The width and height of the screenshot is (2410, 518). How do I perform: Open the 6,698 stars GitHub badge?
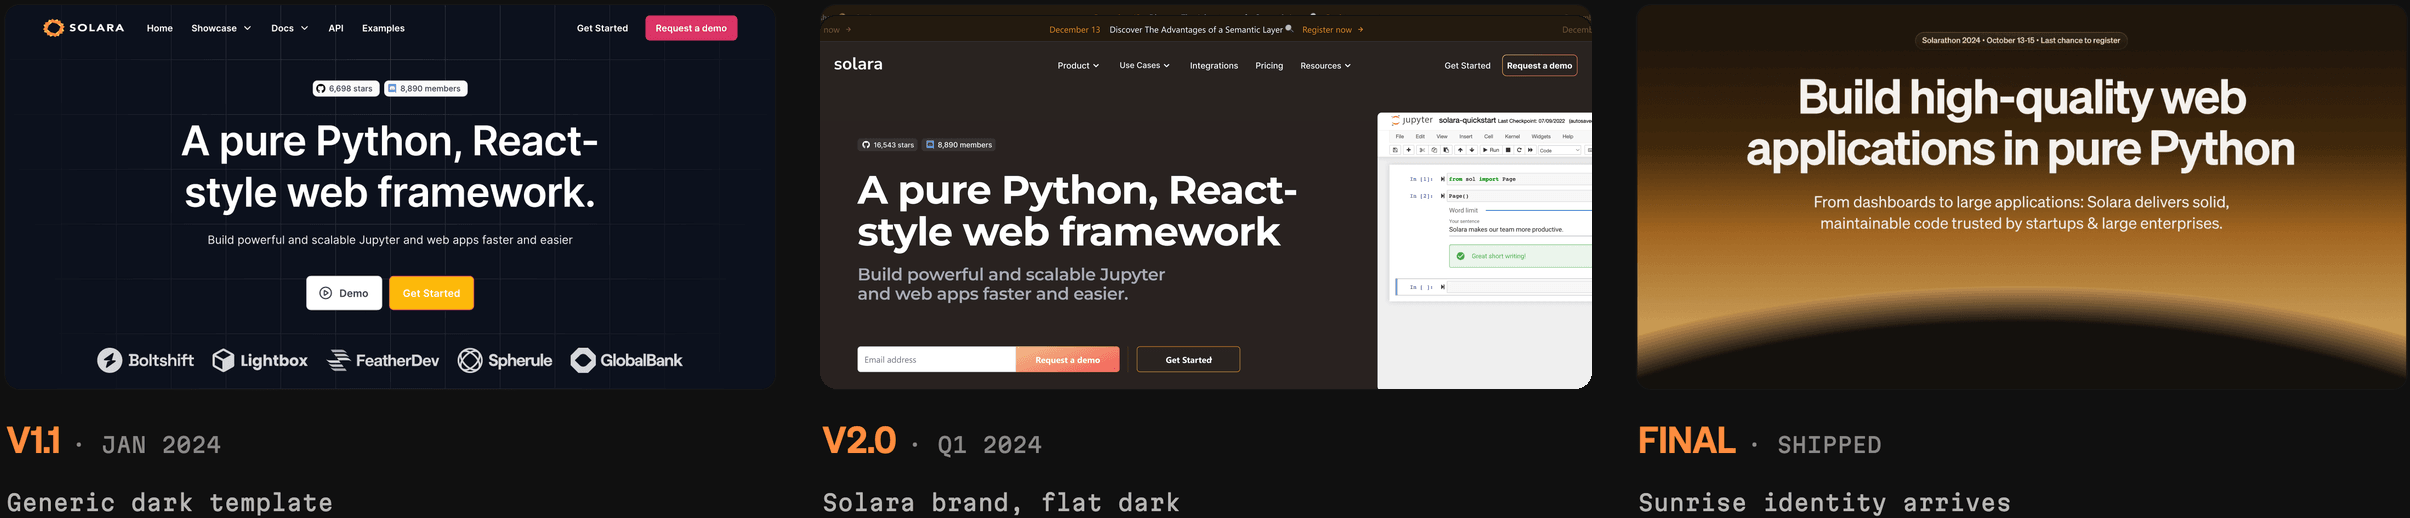coord(345,88)
